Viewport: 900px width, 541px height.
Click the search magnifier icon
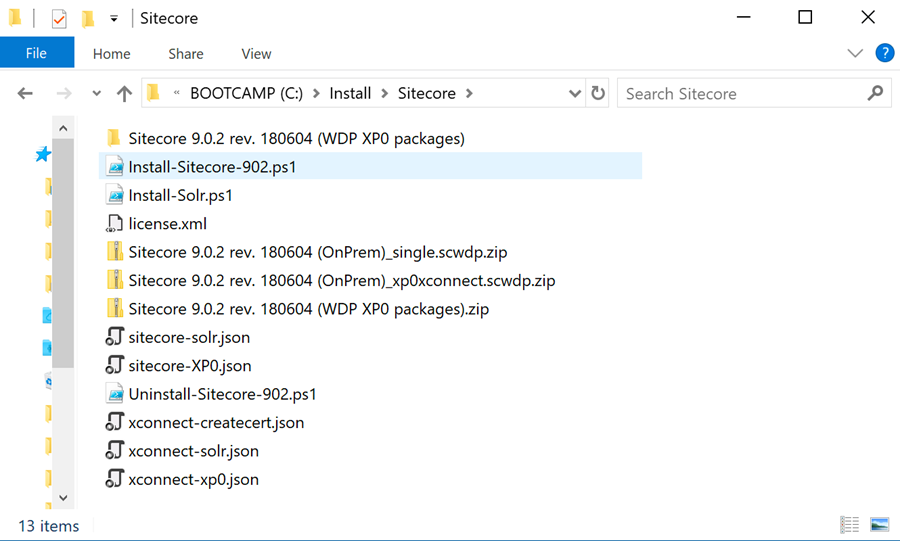click(875, 93)
